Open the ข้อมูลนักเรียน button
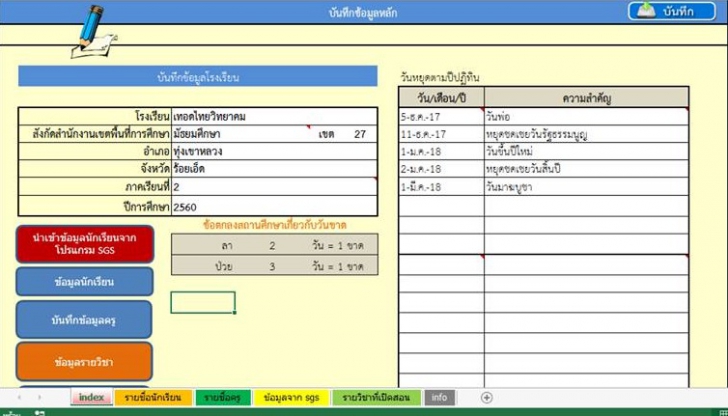 (x=84, y=282)
